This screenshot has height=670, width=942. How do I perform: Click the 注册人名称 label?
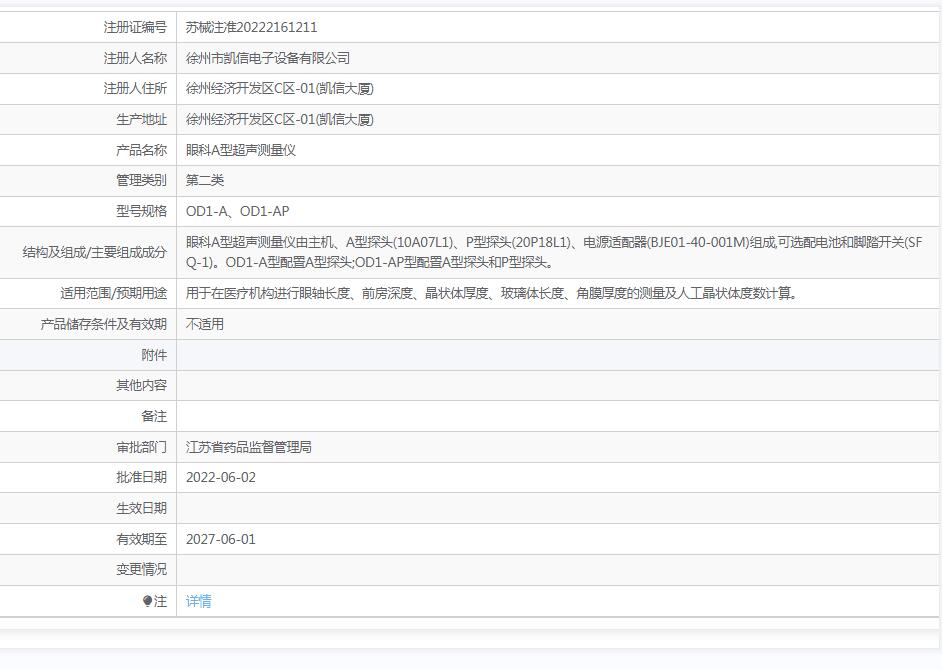pyautogui.click(x=135, y=58)
